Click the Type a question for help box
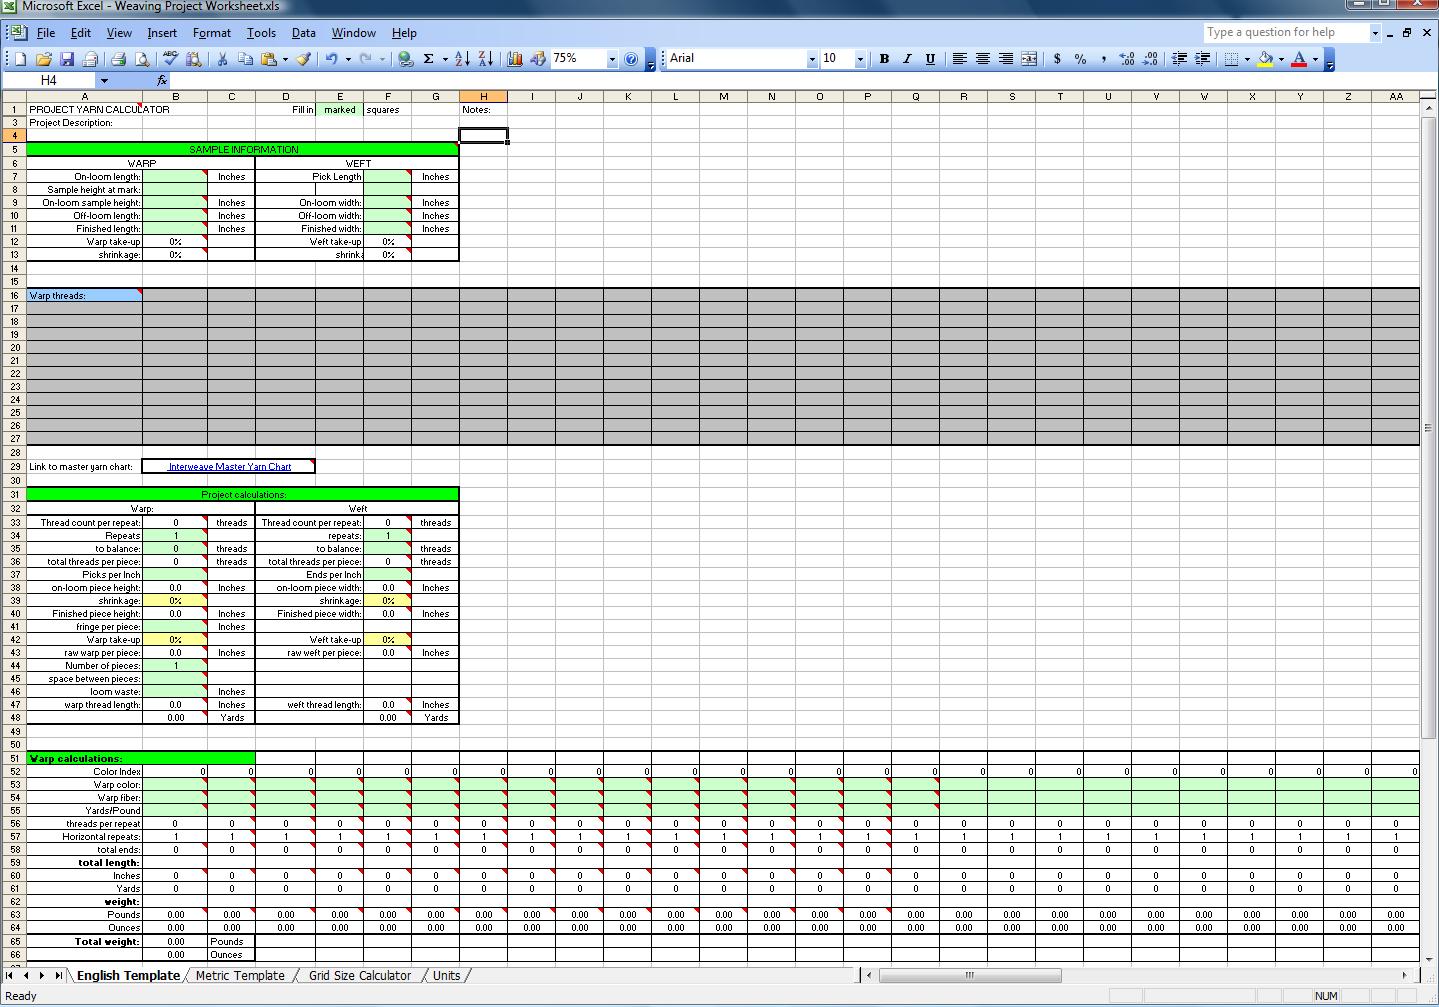 point(1284,33)
